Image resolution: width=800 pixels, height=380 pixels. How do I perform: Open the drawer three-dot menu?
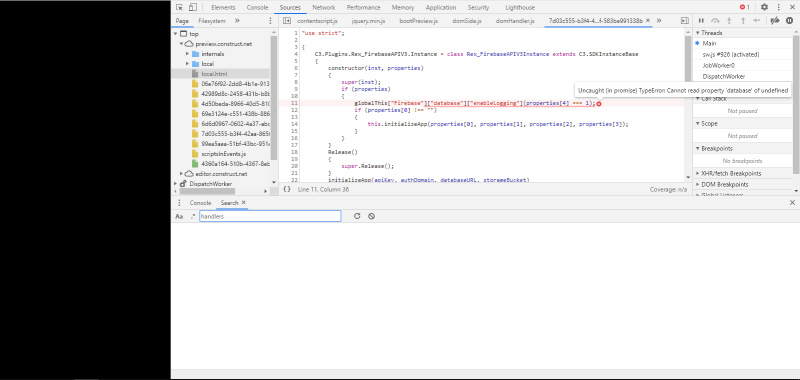(x=179, y=202)
